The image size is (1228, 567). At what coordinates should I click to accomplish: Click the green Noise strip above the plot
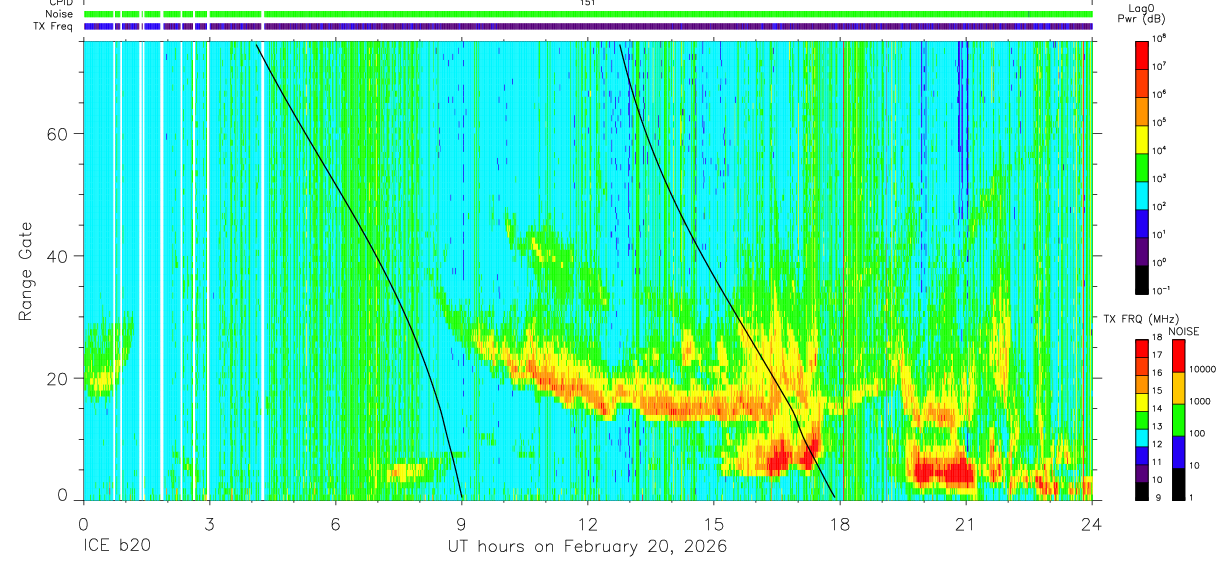pyautogui.click(x=588, y=14)
